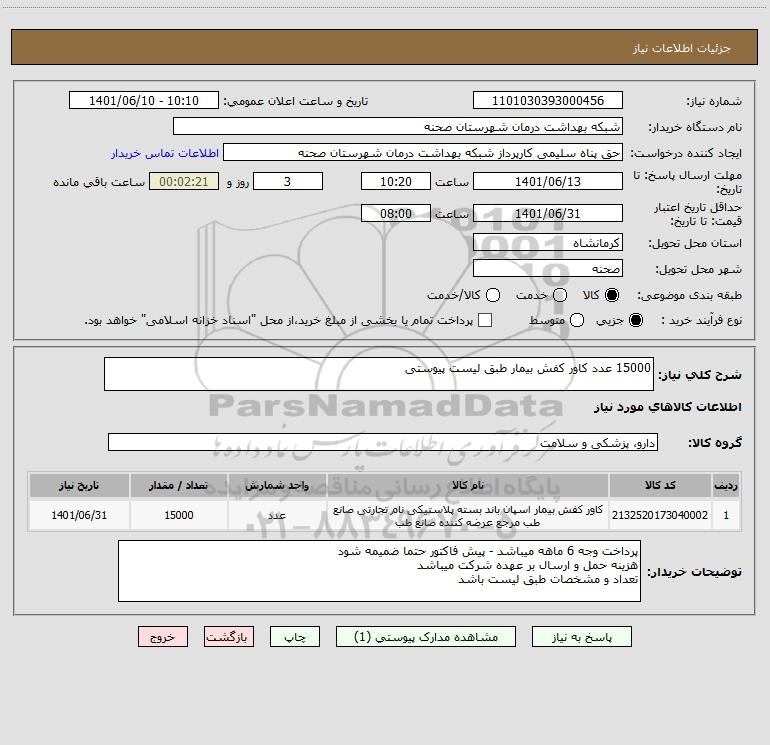Click the item name cell کاور کفش بیمار
The width and height of the screenshot is (770, 745).
coord(468,515)
